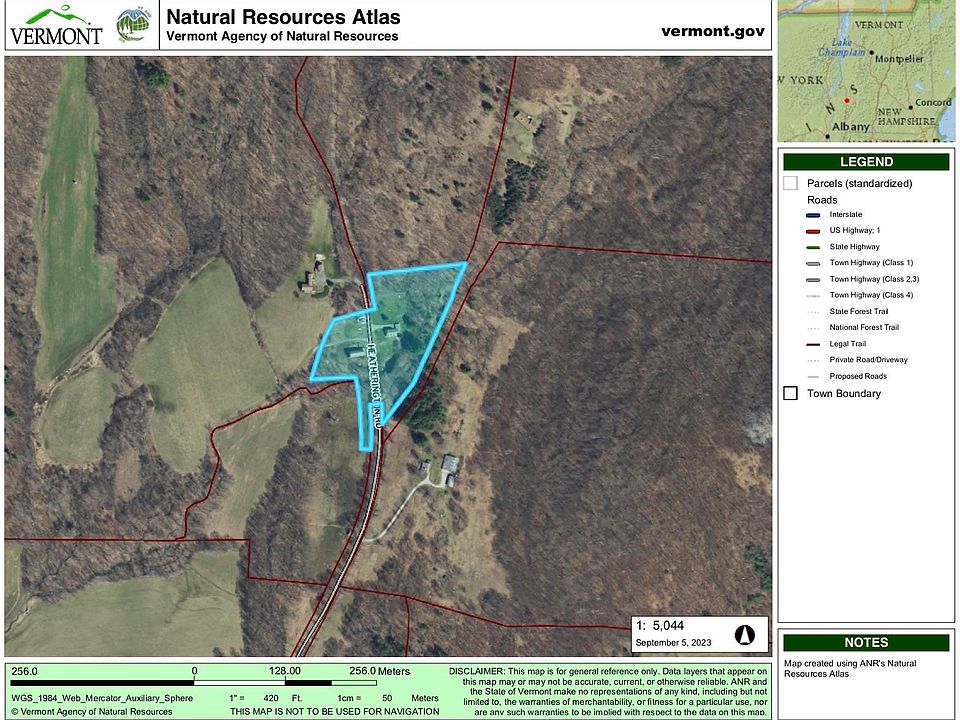
Task: Open the vermont.gov link
Action: [x=712, y=30]
